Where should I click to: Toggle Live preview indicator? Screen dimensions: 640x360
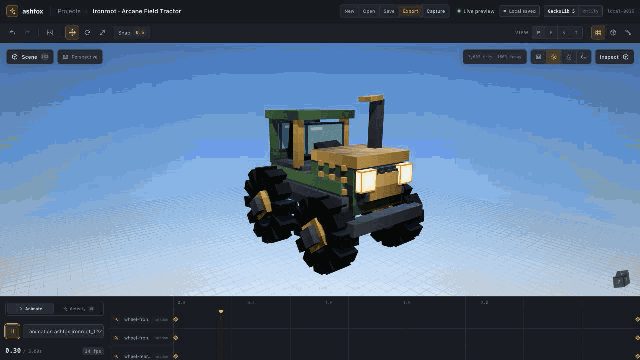point(476,11)
